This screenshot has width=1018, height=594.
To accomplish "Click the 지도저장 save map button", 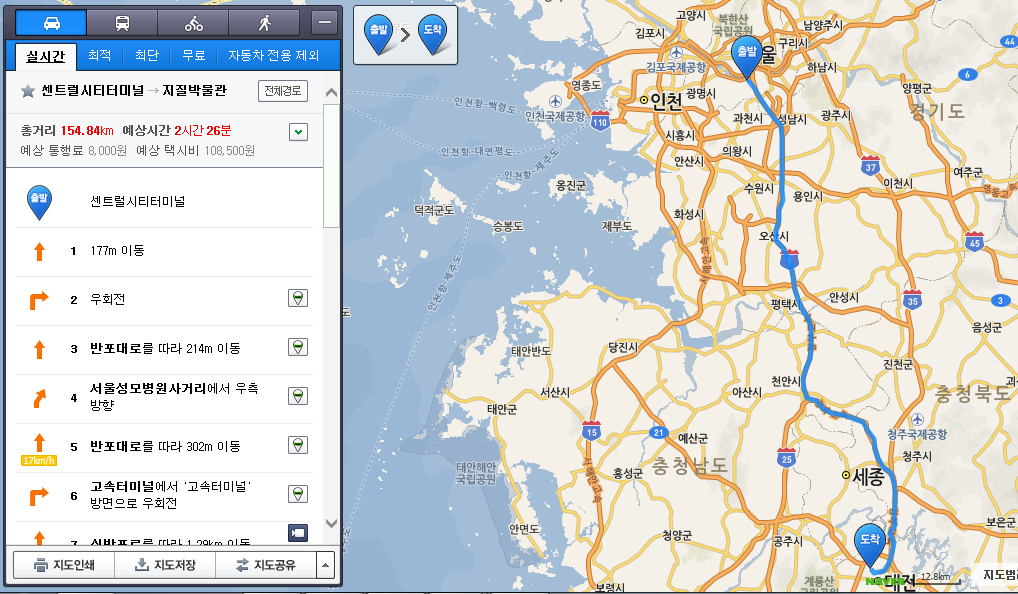I will 165,565.
